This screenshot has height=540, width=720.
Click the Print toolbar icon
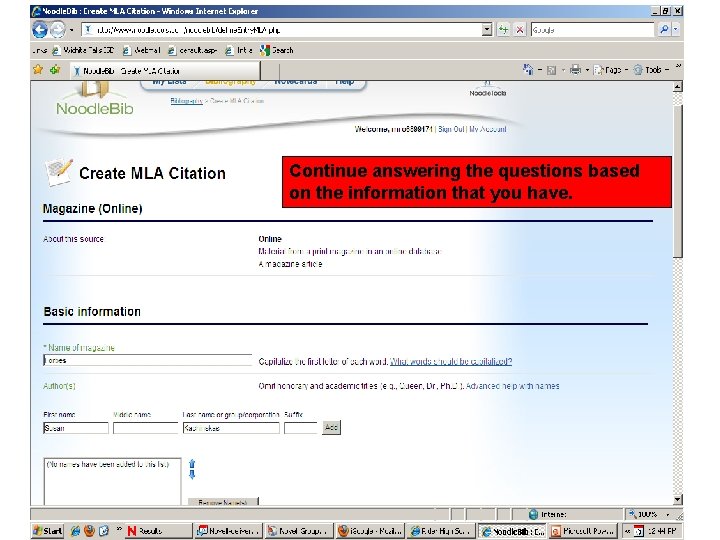575,70
